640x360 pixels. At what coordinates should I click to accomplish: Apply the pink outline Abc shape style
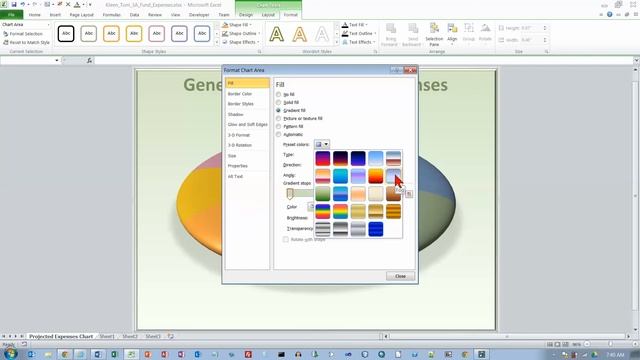(x=156, y=33)
